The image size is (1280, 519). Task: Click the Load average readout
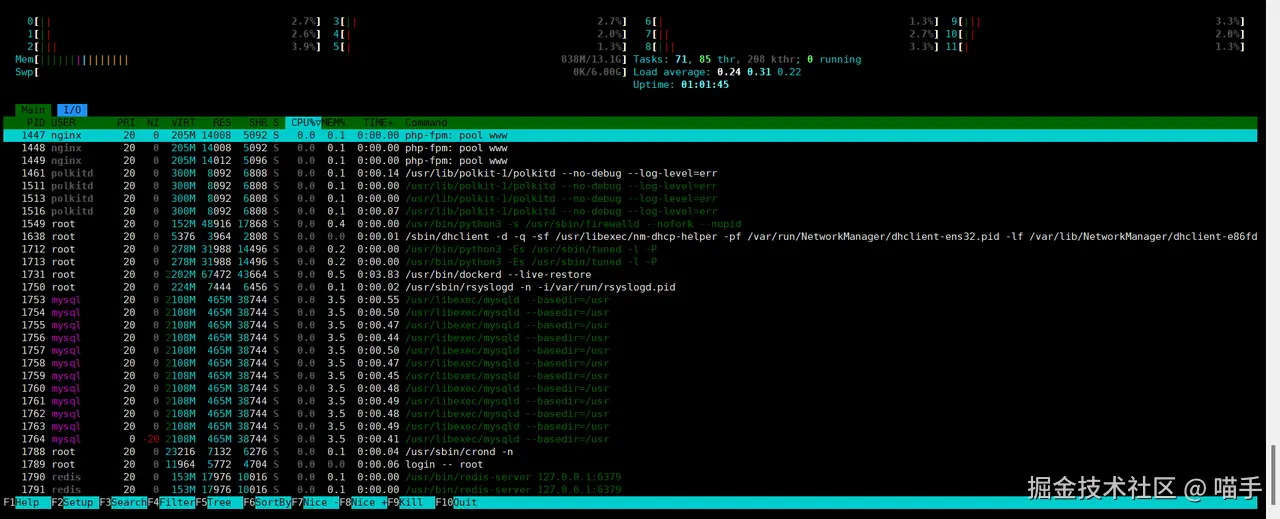pyautogui.click(x=717, y=72)
